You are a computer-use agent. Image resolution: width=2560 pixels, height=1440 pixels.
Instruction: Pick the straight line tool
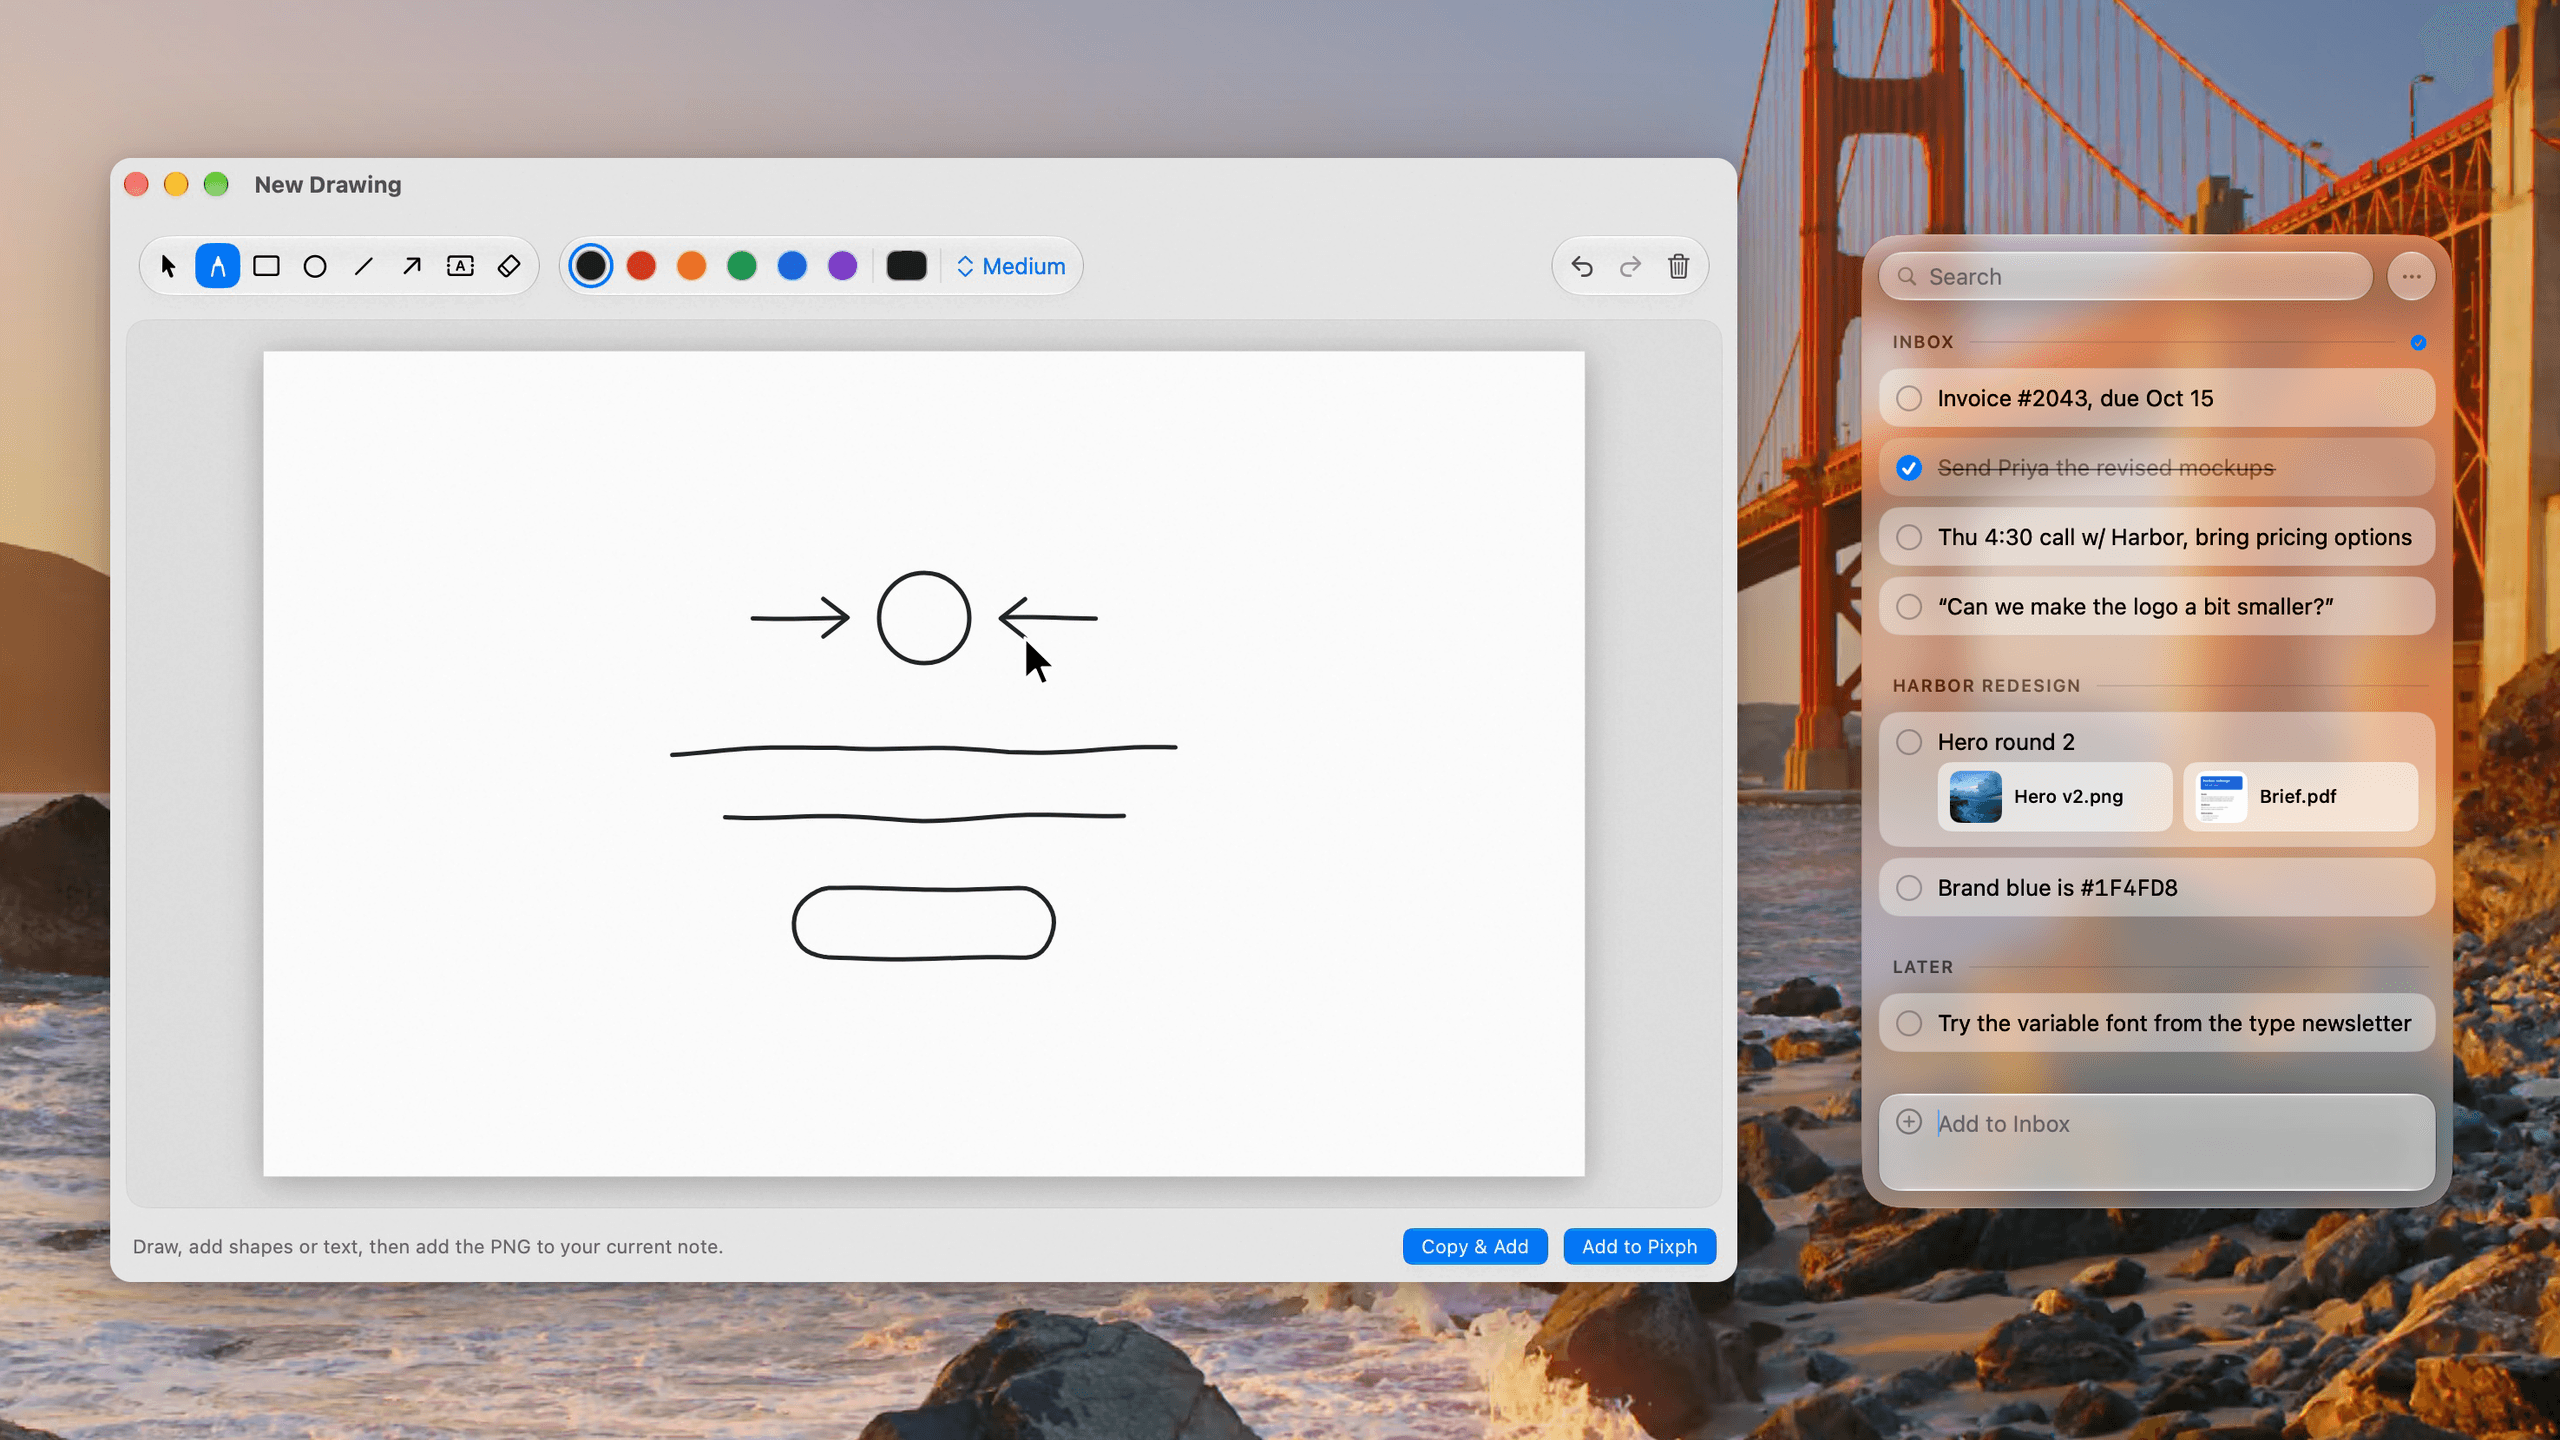click(363, 266)
